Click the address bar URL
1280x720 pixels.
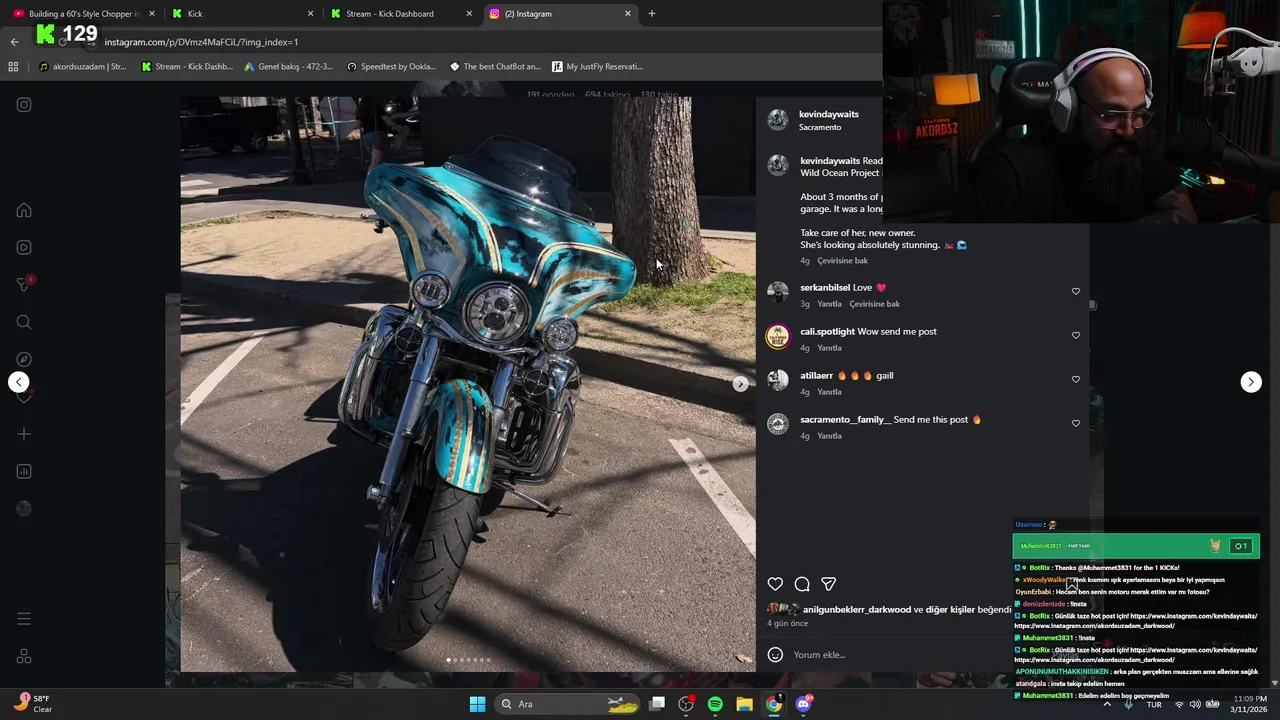(201, 42)
